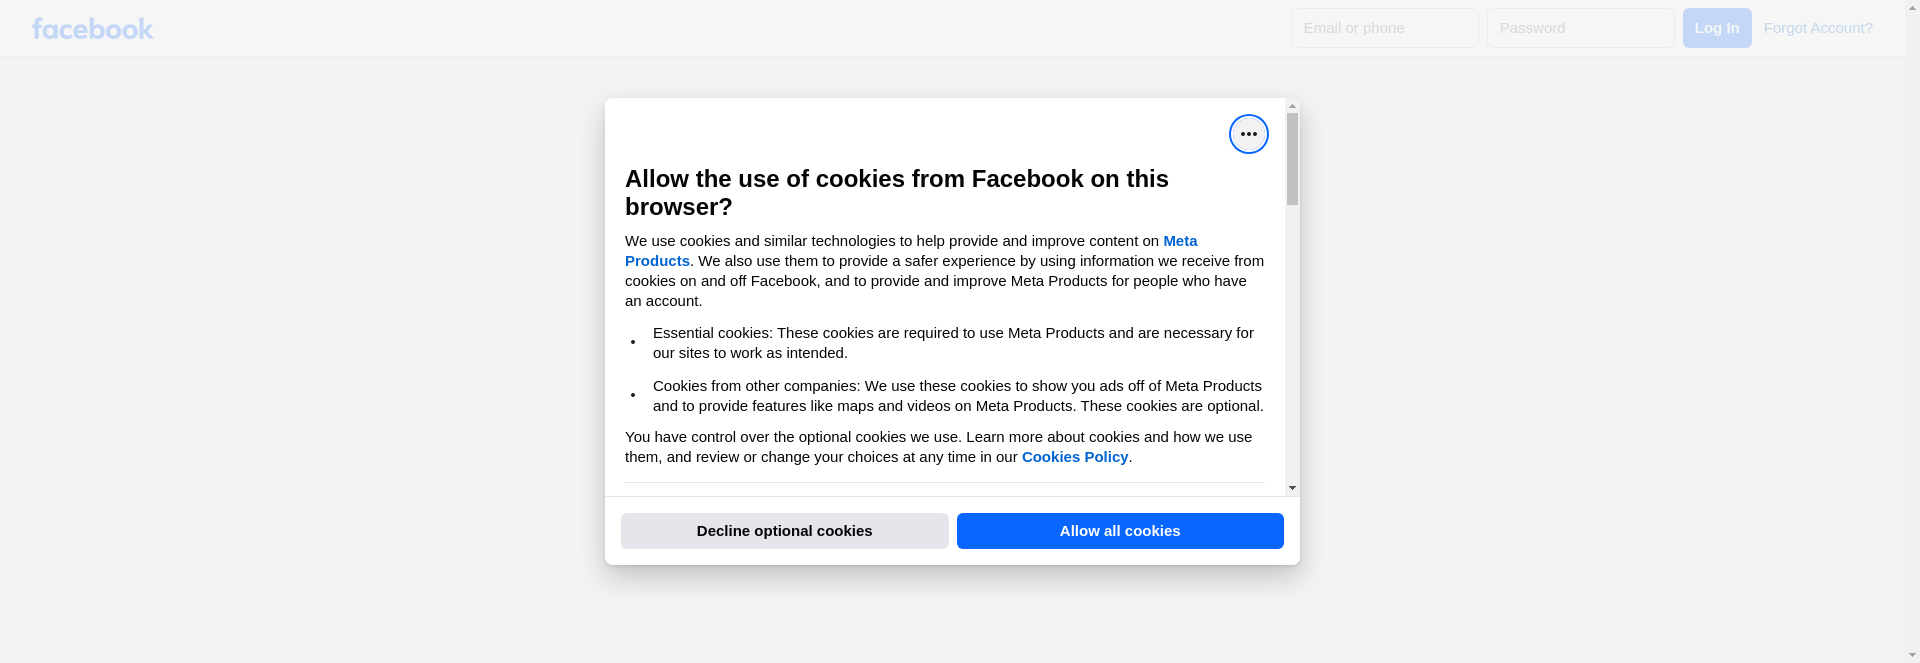This screenshot has height=663, width=1920.
Task: Click the Facebook logo
Action: [92, 29]
